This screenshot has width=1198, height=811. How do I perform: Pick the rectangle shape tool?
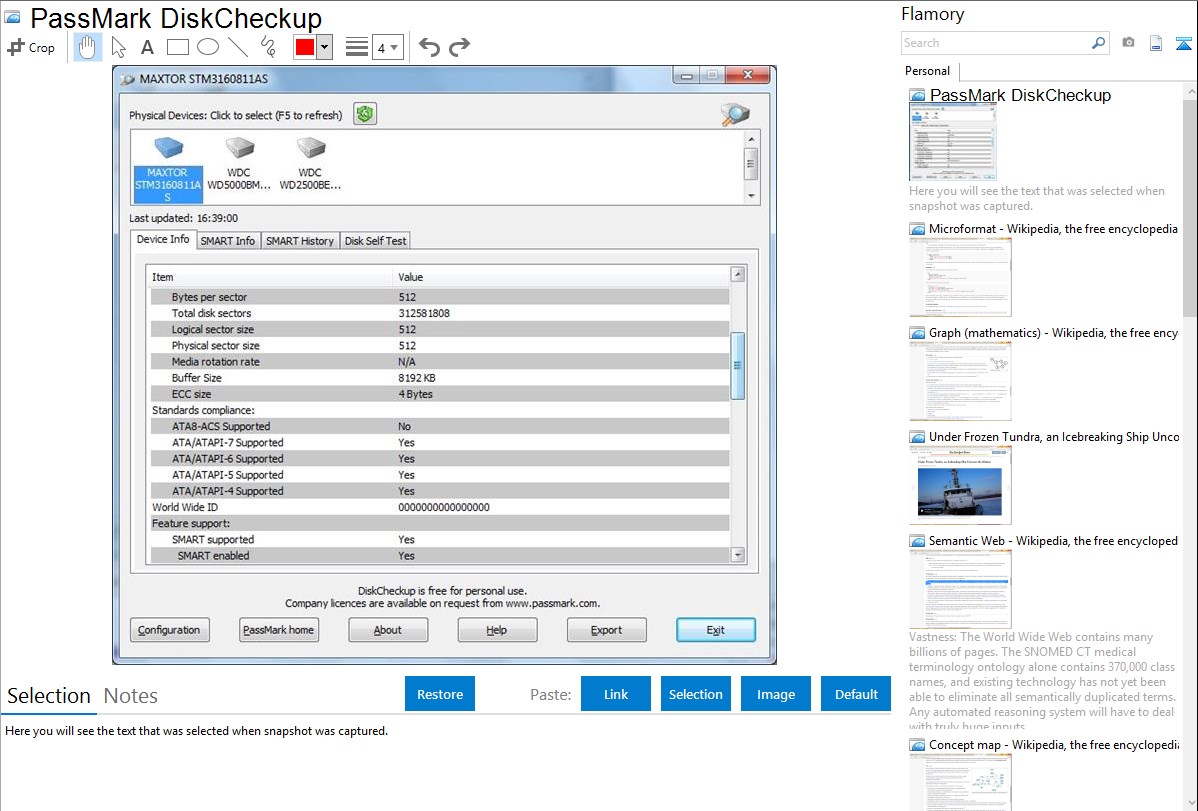(178, 47)
